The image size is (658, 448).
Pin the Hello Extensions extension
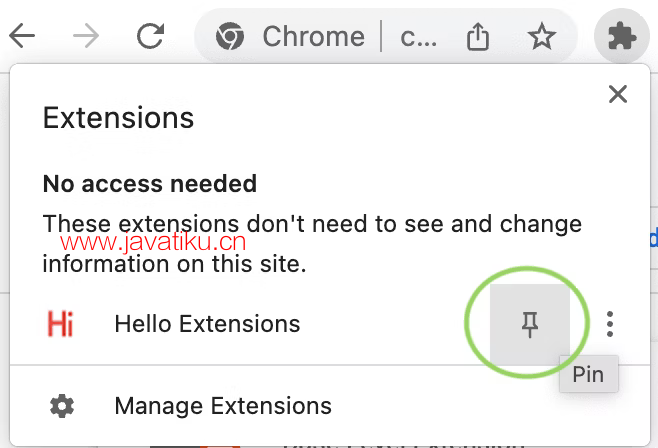pyautogui.click(x=530, y=324)
